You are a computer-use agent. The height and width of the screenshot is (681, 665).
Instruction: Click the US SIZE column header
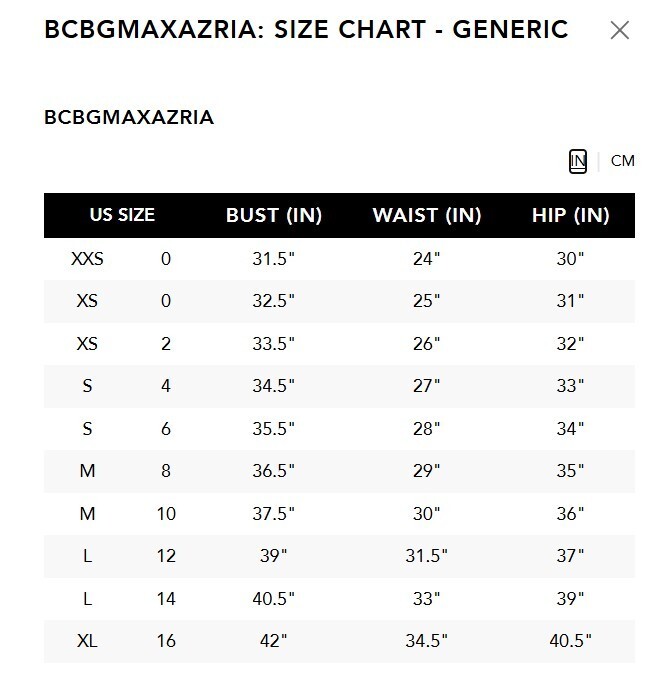[x=122, y=215]
